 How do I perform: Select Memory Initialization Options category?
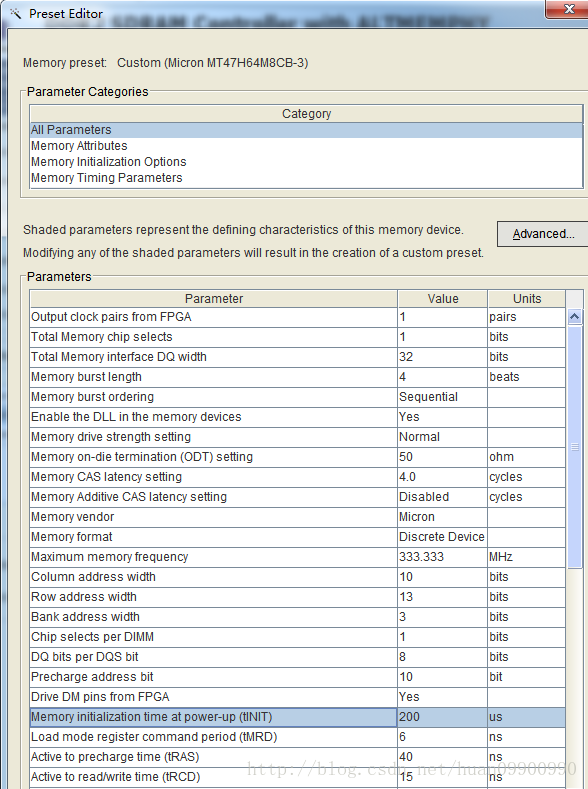306,162
